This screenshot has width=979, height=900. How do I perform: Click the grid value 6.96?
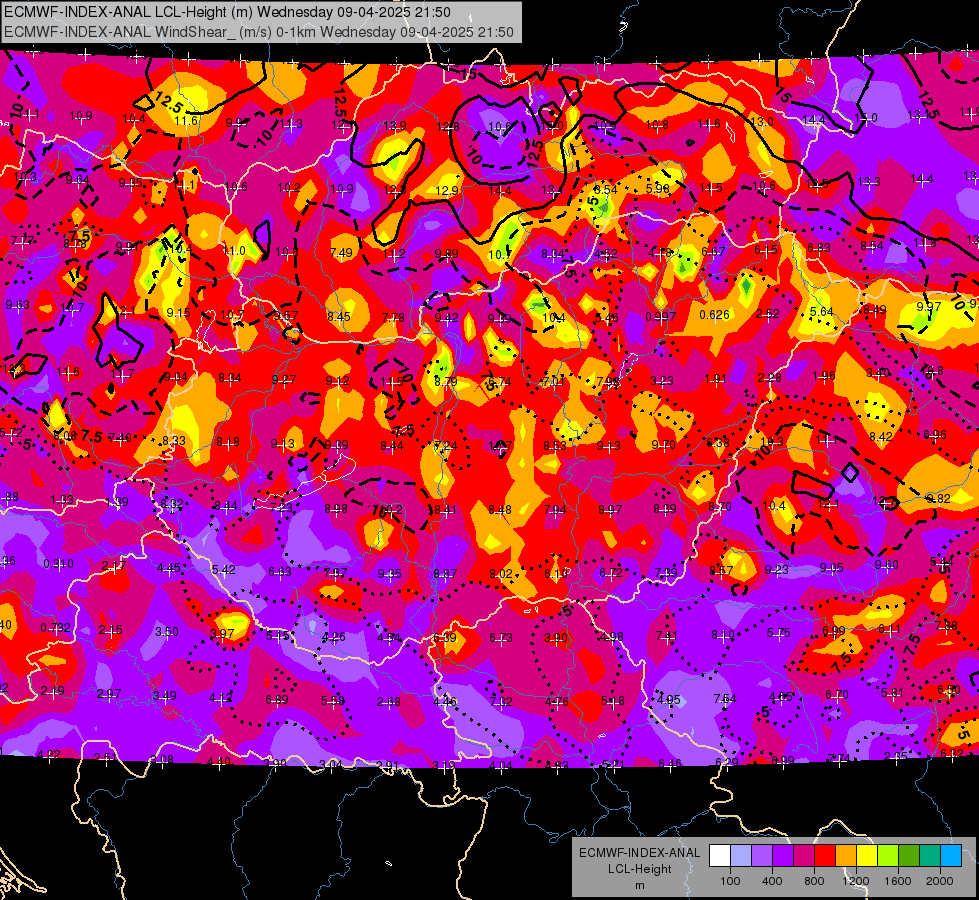pyautogui.click(x=935, y=435)
